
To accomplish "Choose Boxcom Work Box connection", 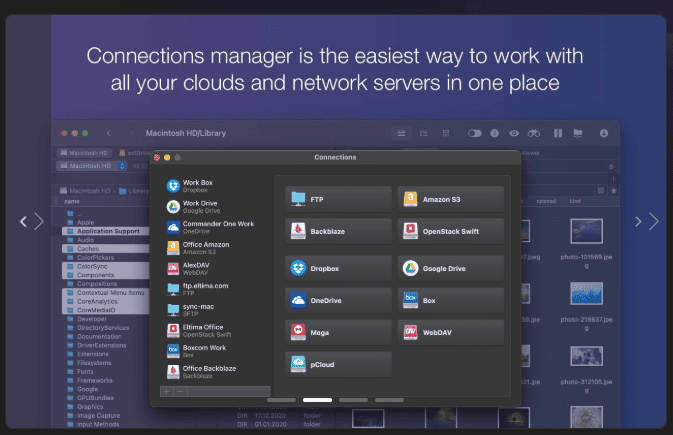I will click(x=212, y=351).
